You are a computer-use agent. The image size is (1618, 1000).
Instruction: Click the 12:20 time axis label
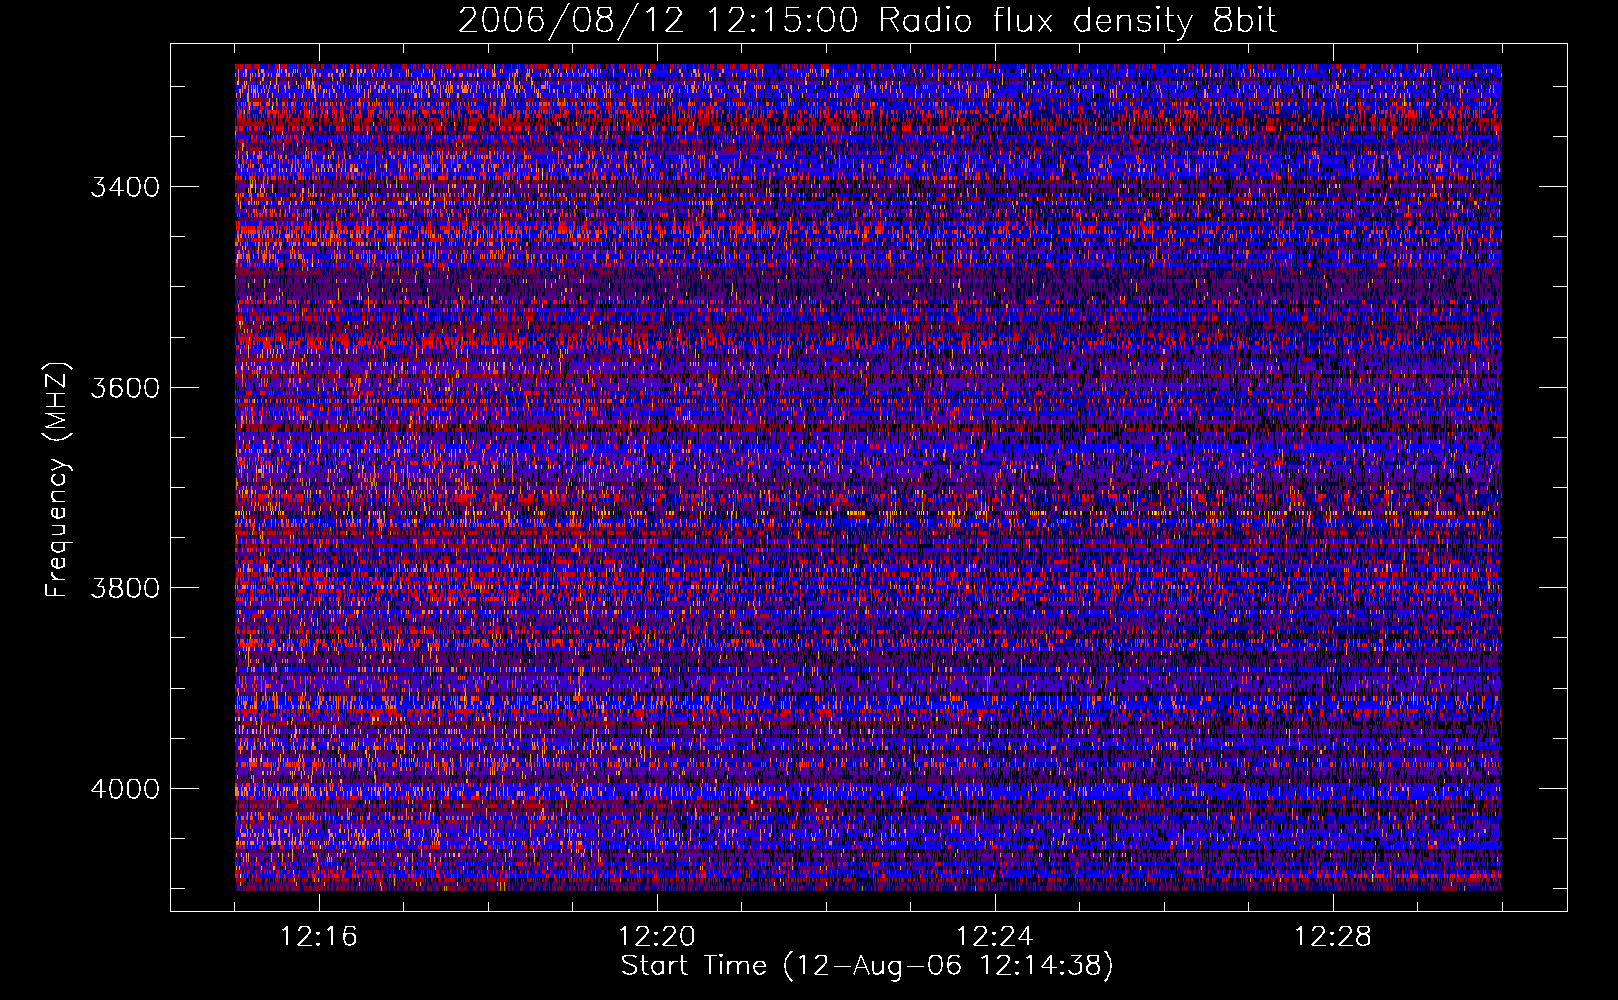pyautogui.click(x=657, y=937)
